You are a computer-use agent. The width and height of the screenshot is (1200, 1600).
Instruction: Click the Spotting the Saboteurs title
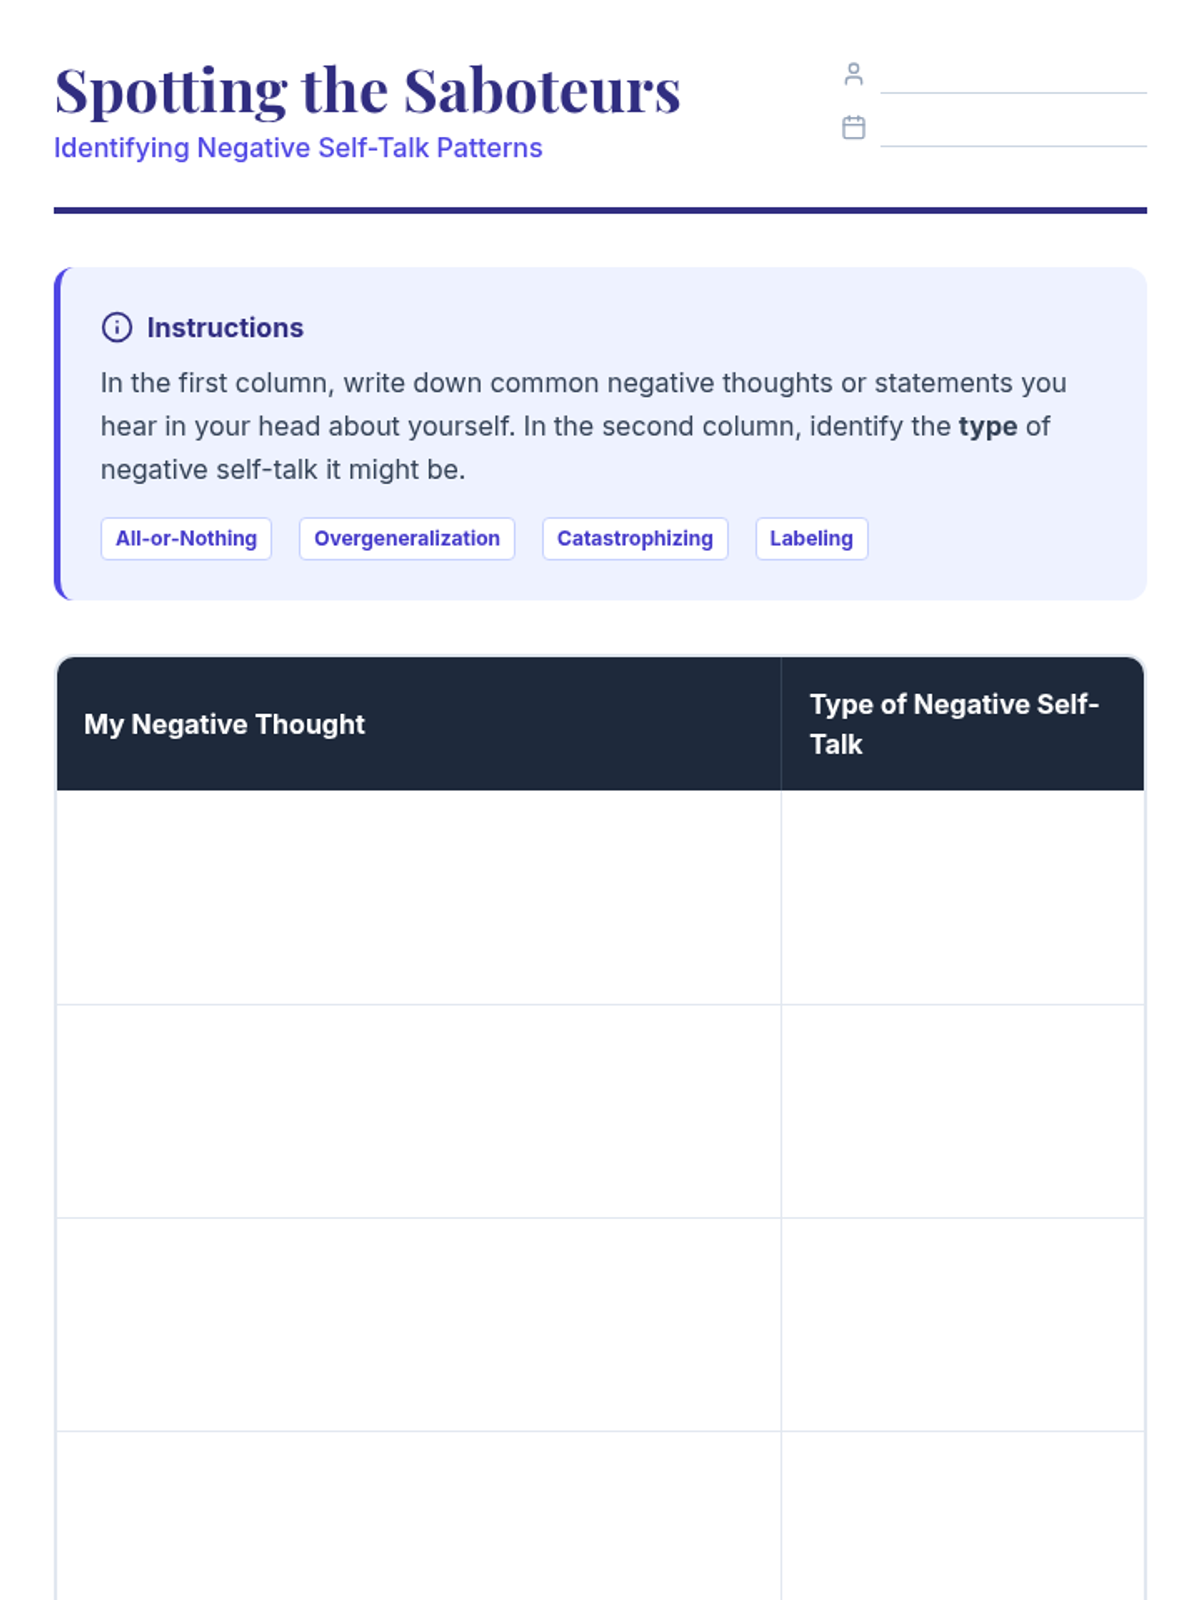tap(367, 91)
